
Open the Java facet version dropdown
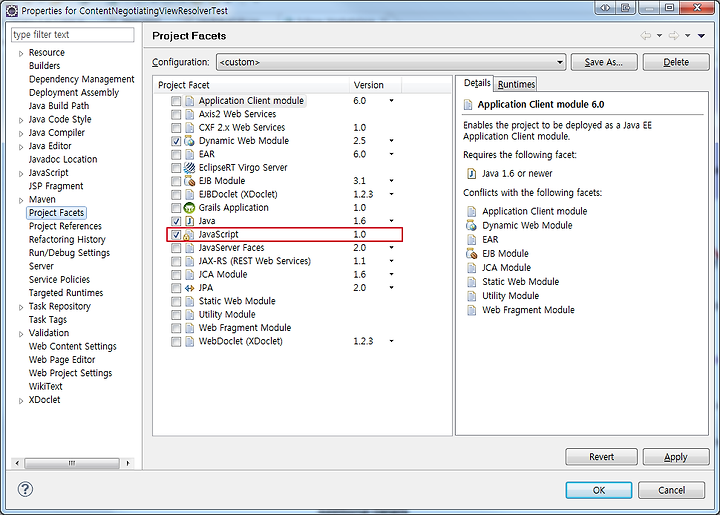point(391,221)
